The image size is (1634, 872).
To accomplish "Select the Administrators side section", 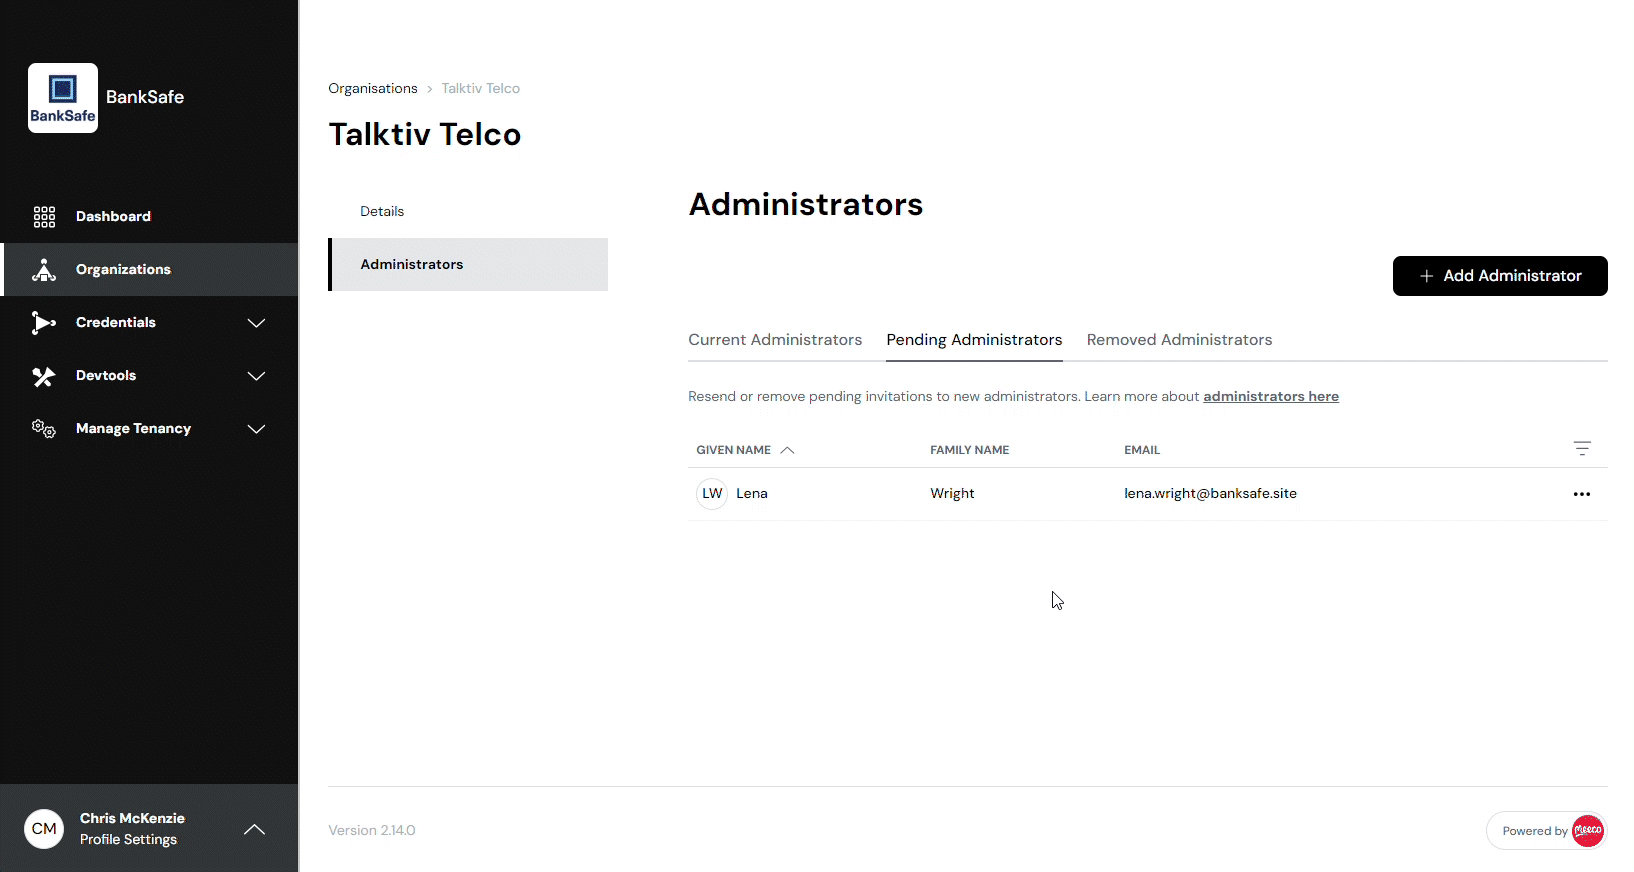I will pos(468,264).
